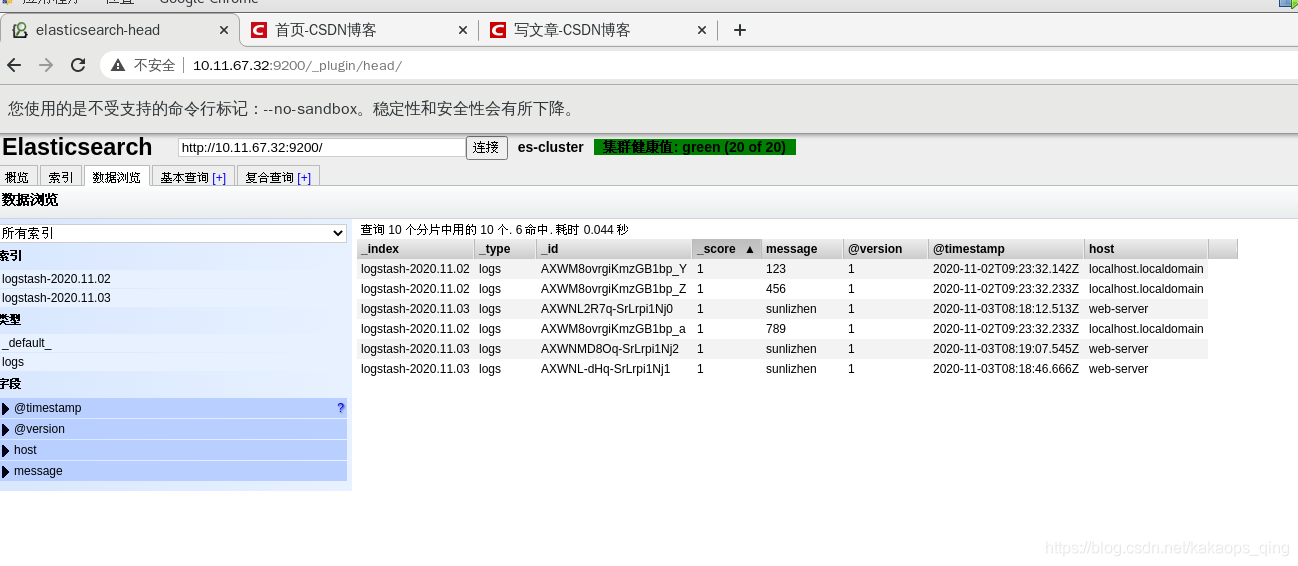Select the 数据浏览 tab
The width and height of the screenshot is (1298, 566).
(x=117, y=177)
